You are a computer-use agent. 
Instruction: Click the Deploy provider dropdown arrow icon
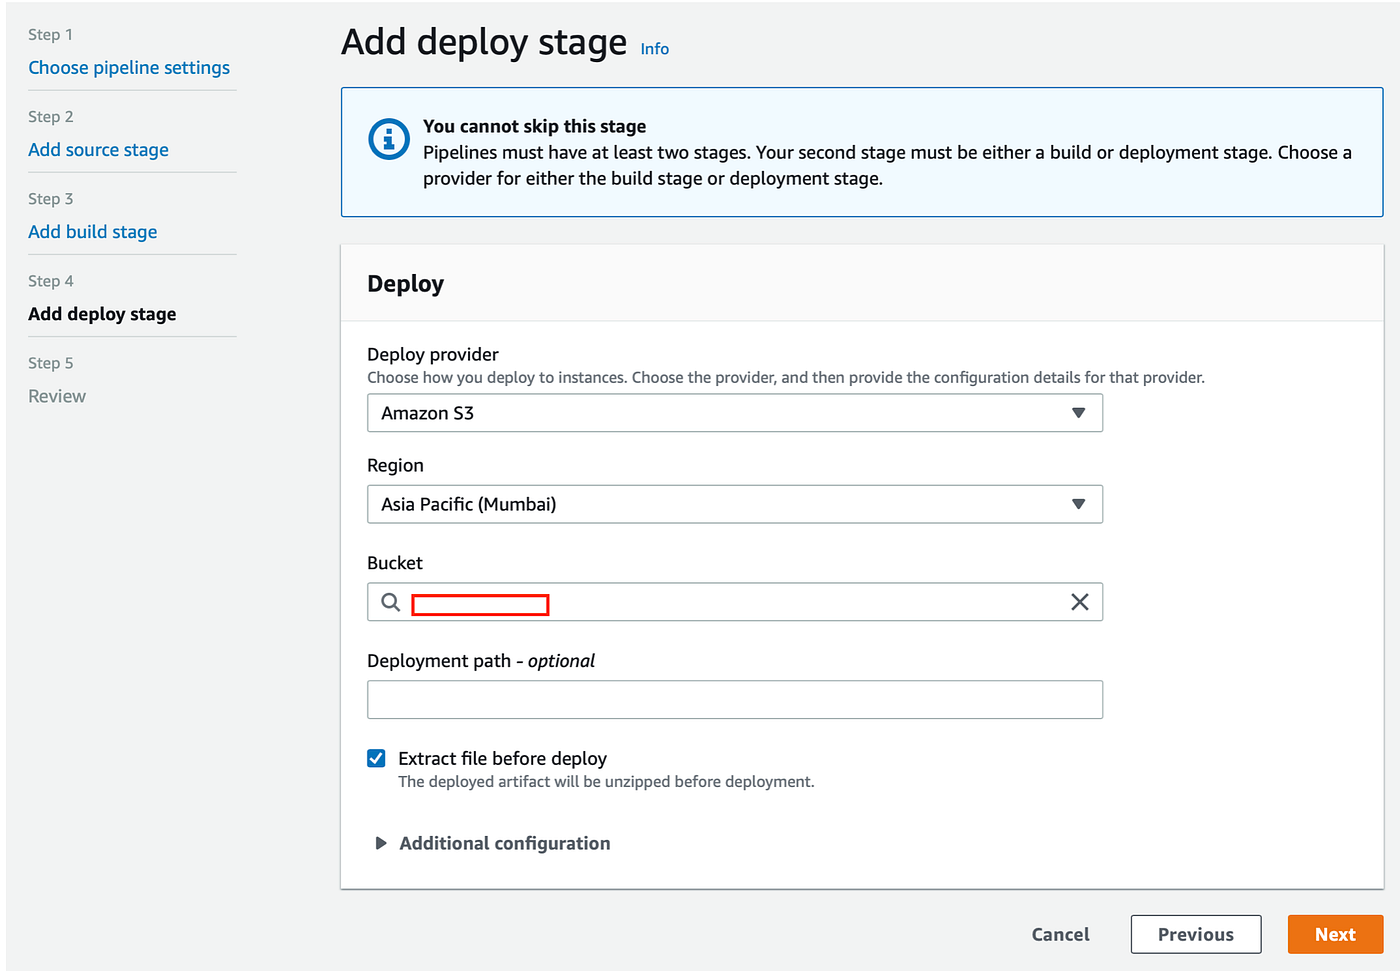pos(1079,412)
